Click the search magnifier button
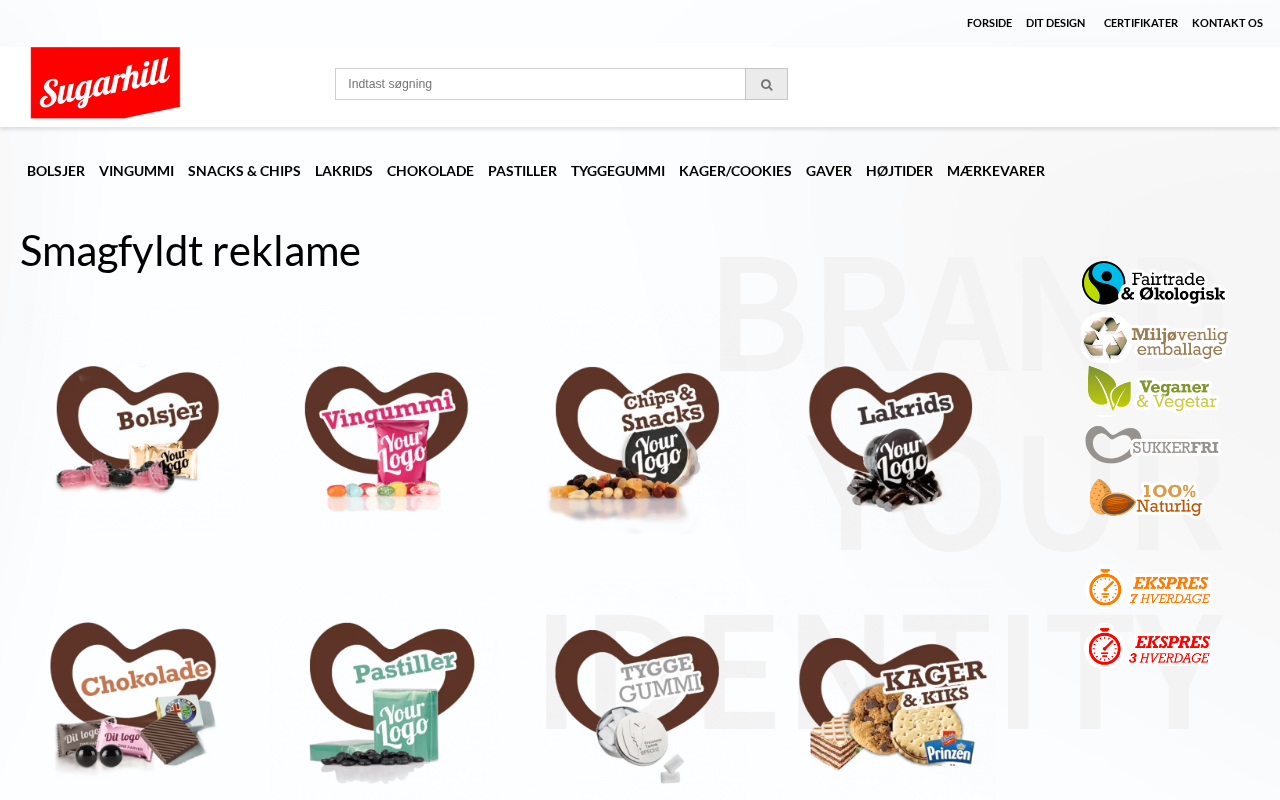This screenshot has height=800, width=1280. (x=766, y=84)
